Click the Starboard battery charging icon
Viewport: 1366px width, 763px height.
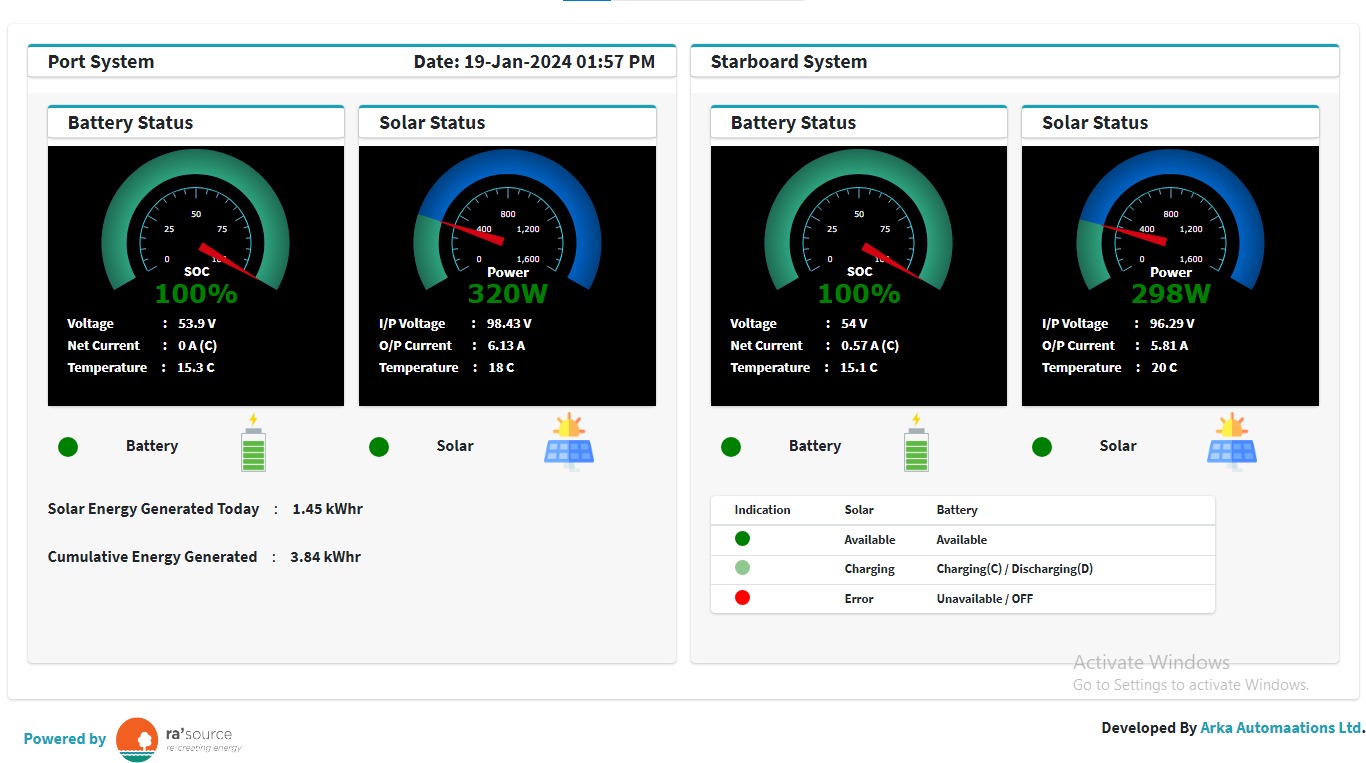916,443
